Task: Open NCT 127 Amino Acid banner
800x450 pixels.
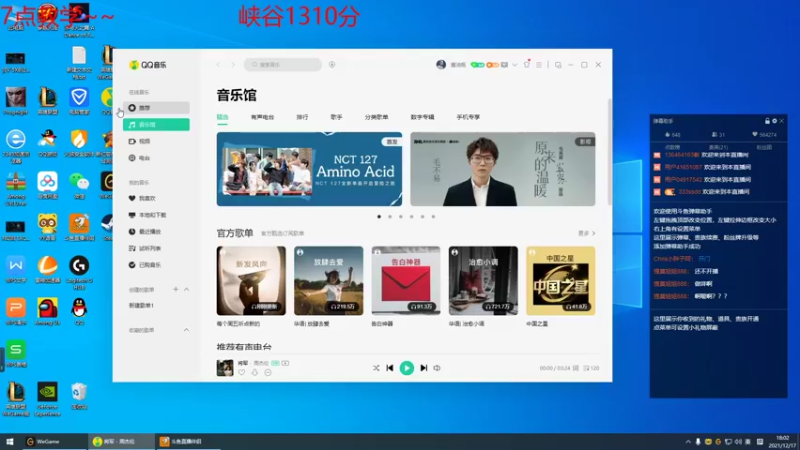Action: (309, 169)
